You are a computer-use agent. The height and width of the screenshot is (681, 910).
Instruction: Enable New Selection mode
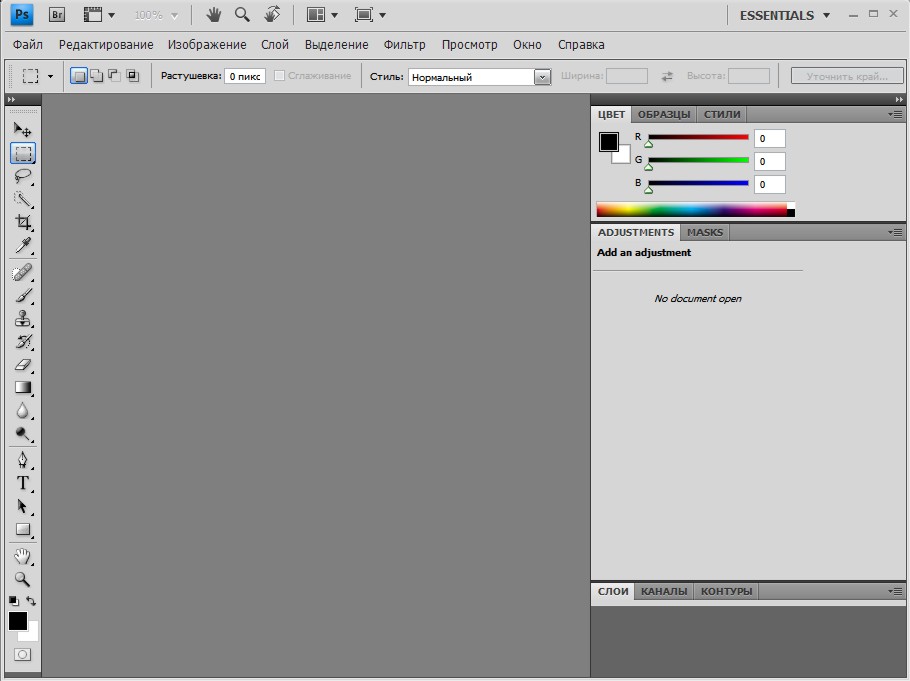(x=79, y=76)
